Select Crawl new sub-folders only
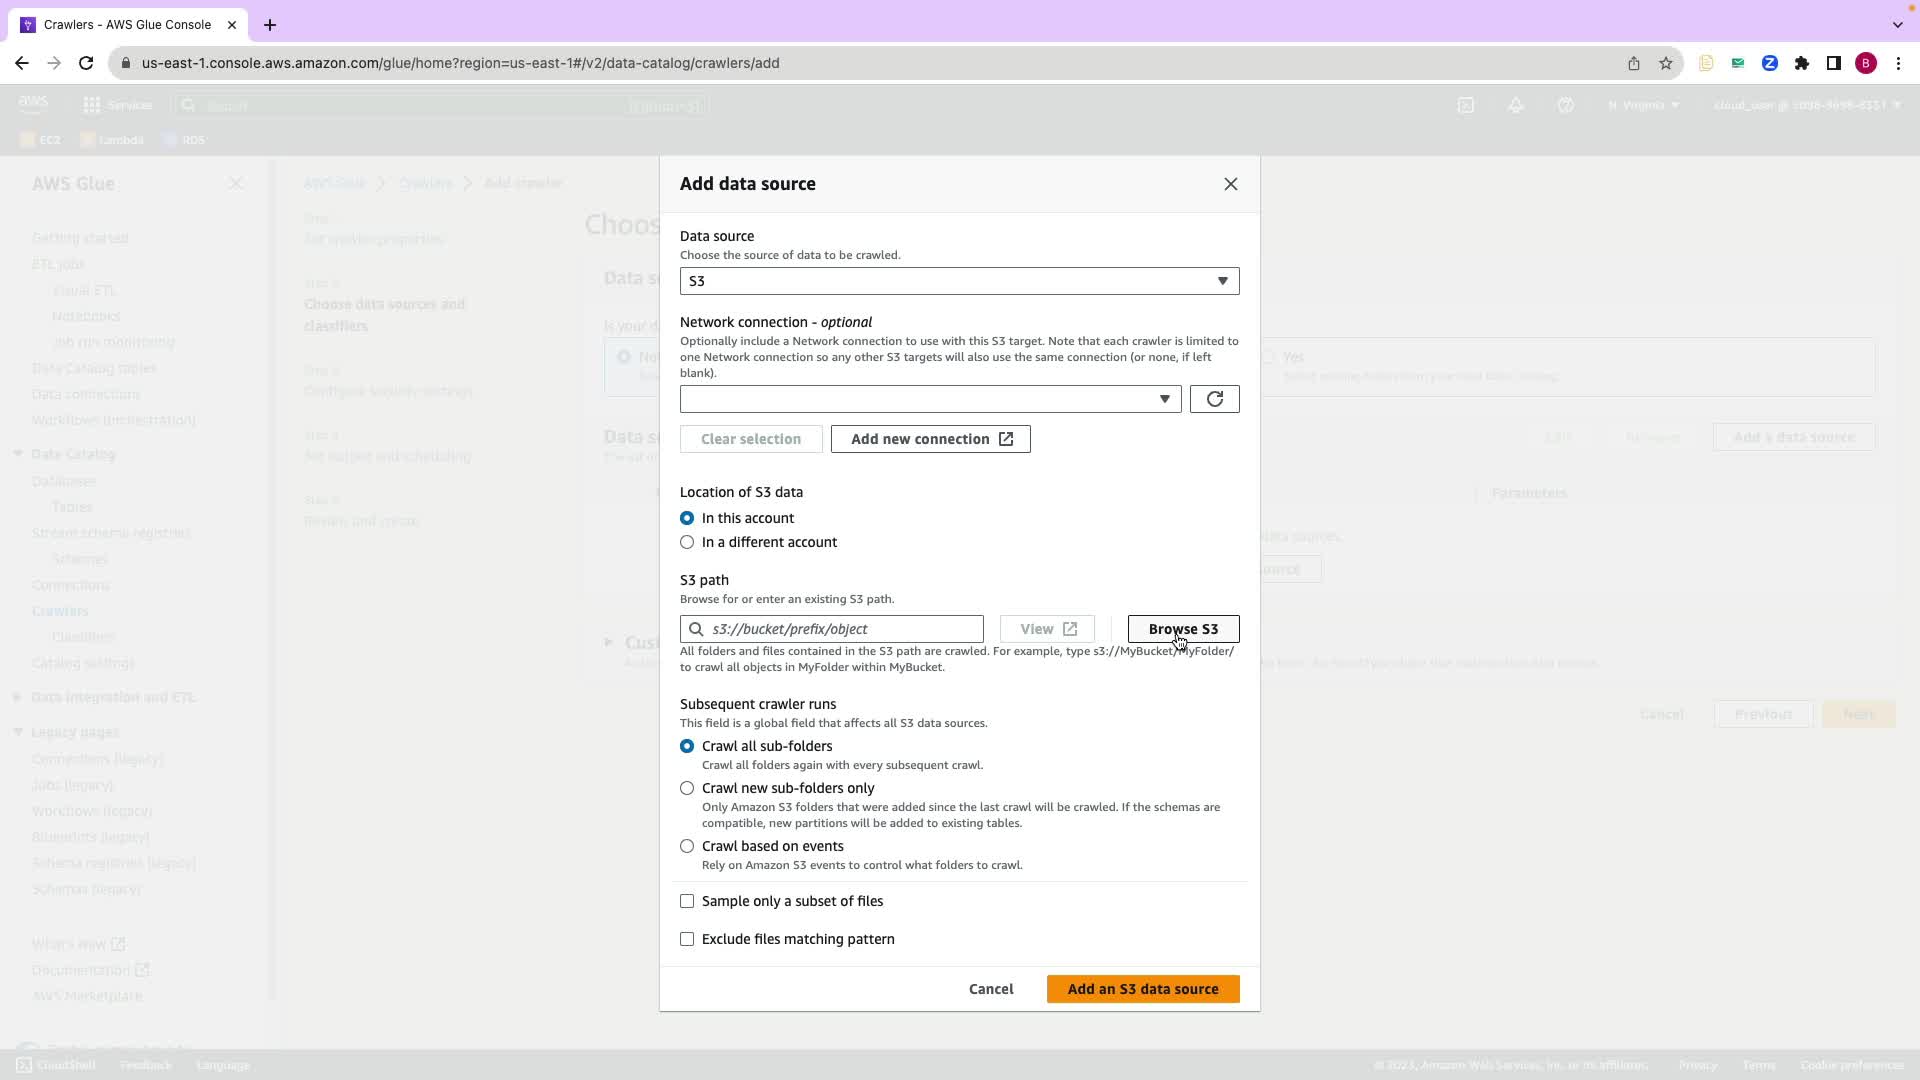The width and height of the screenshot is (1920, 1080). (687, 788)
